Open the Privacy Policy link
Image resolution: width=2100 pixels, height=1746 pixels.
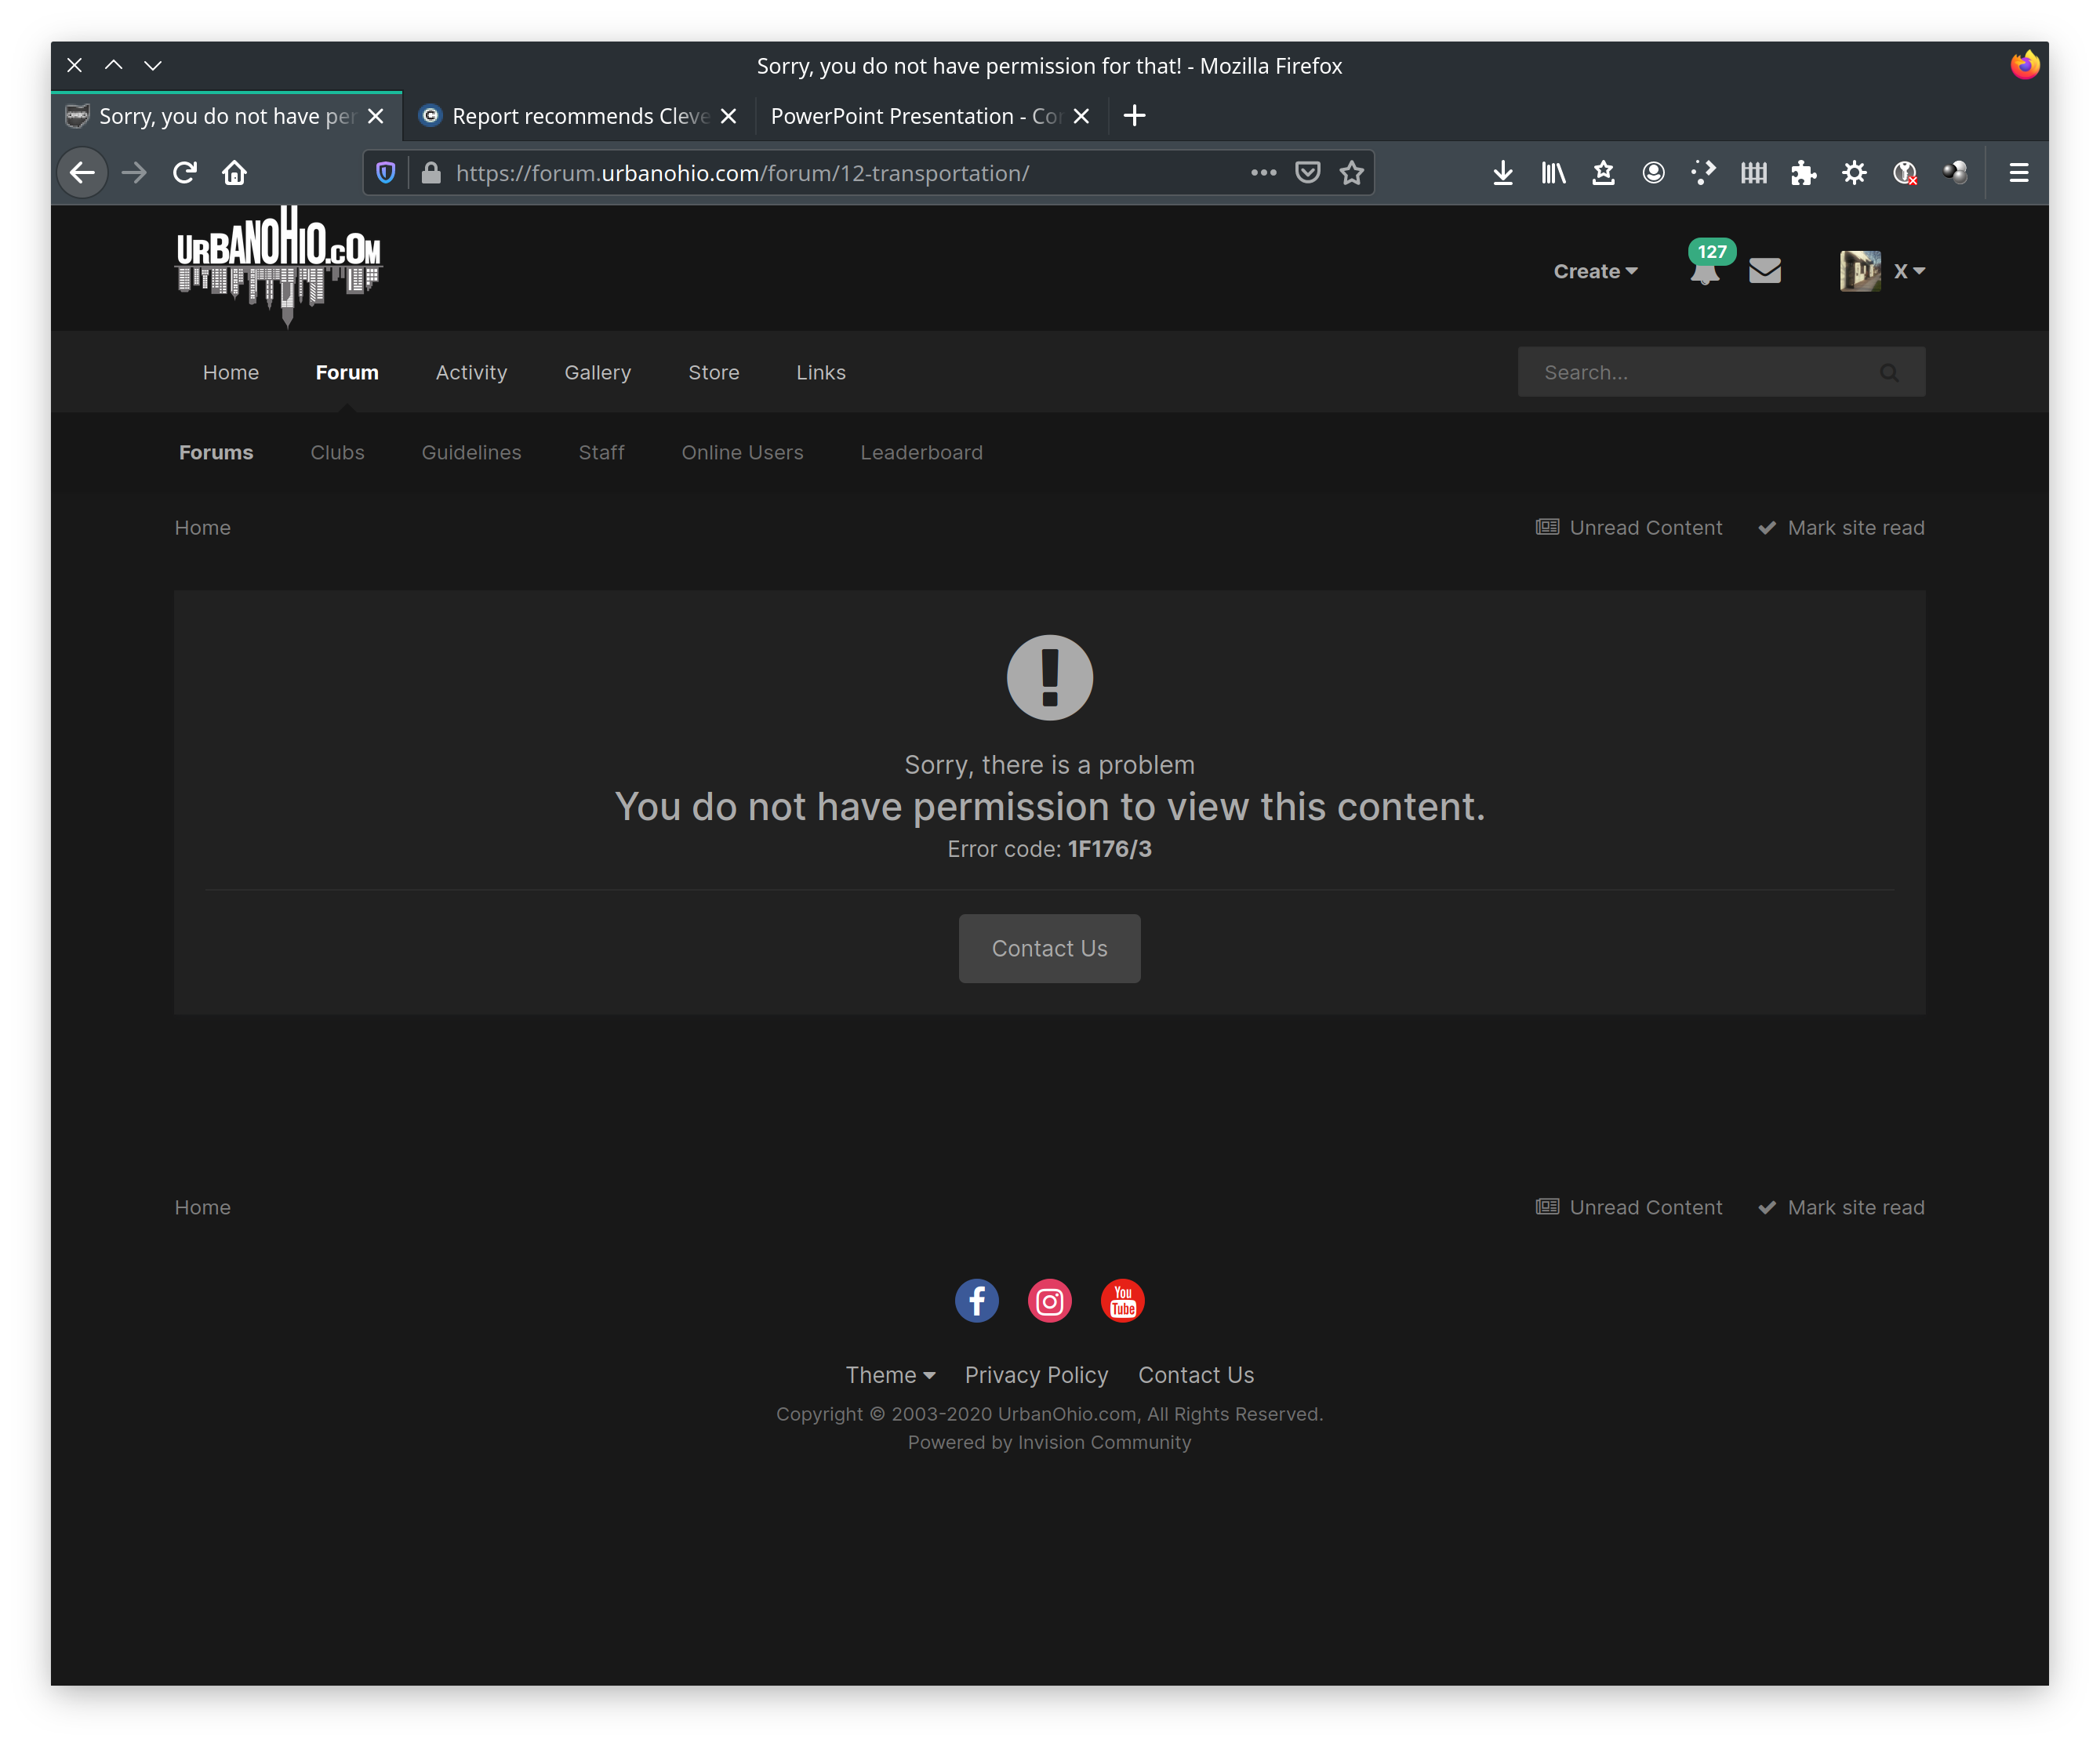coord(1037,1375)
